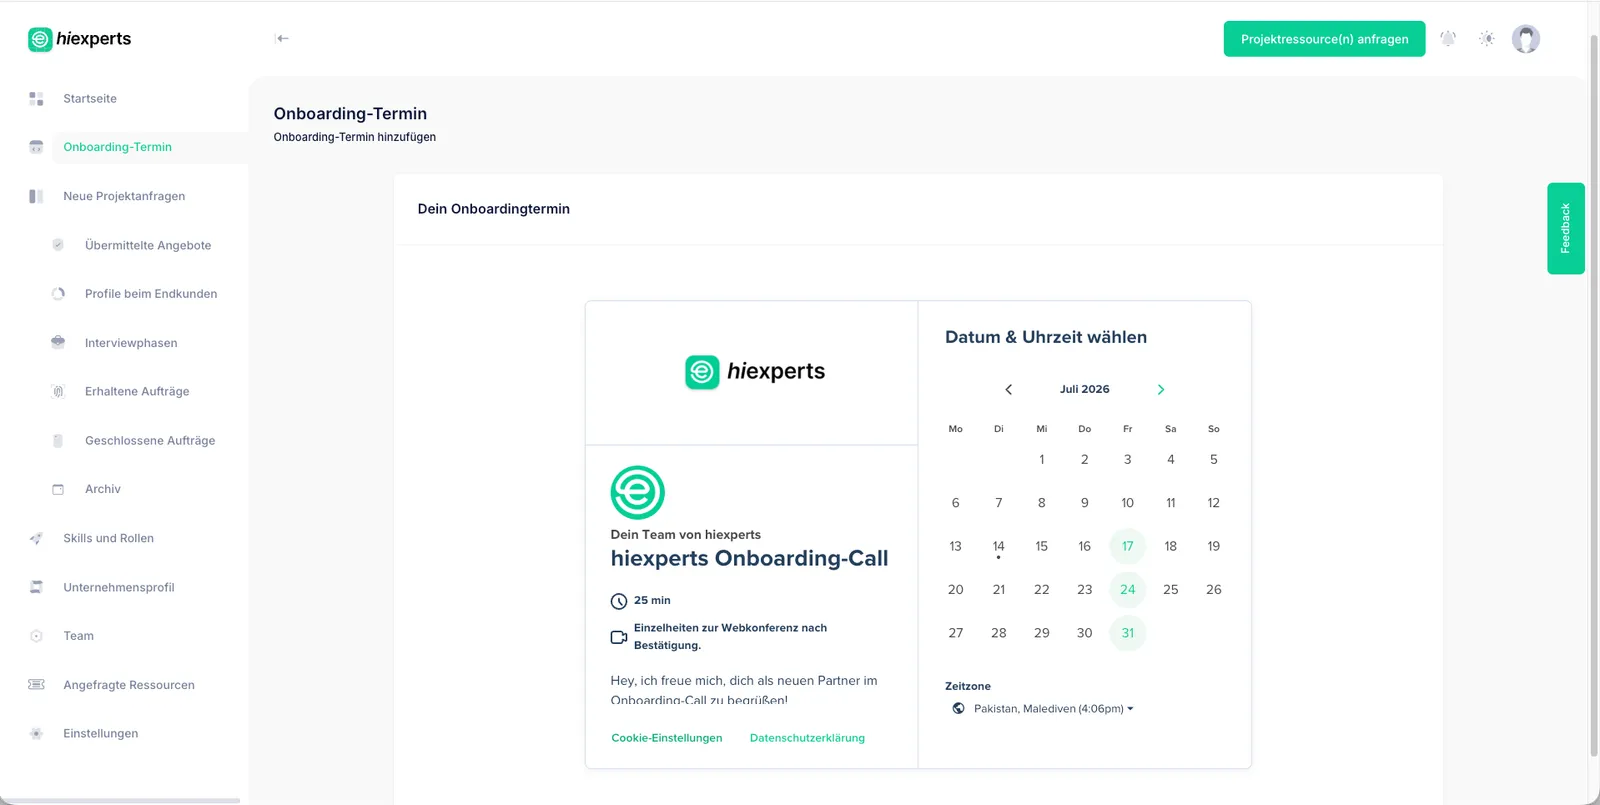Image resolution: width=1600 pixels, height=805 pixels.
Task: Open Angefragte Ressourcen menu item
Action: [129, 685]
